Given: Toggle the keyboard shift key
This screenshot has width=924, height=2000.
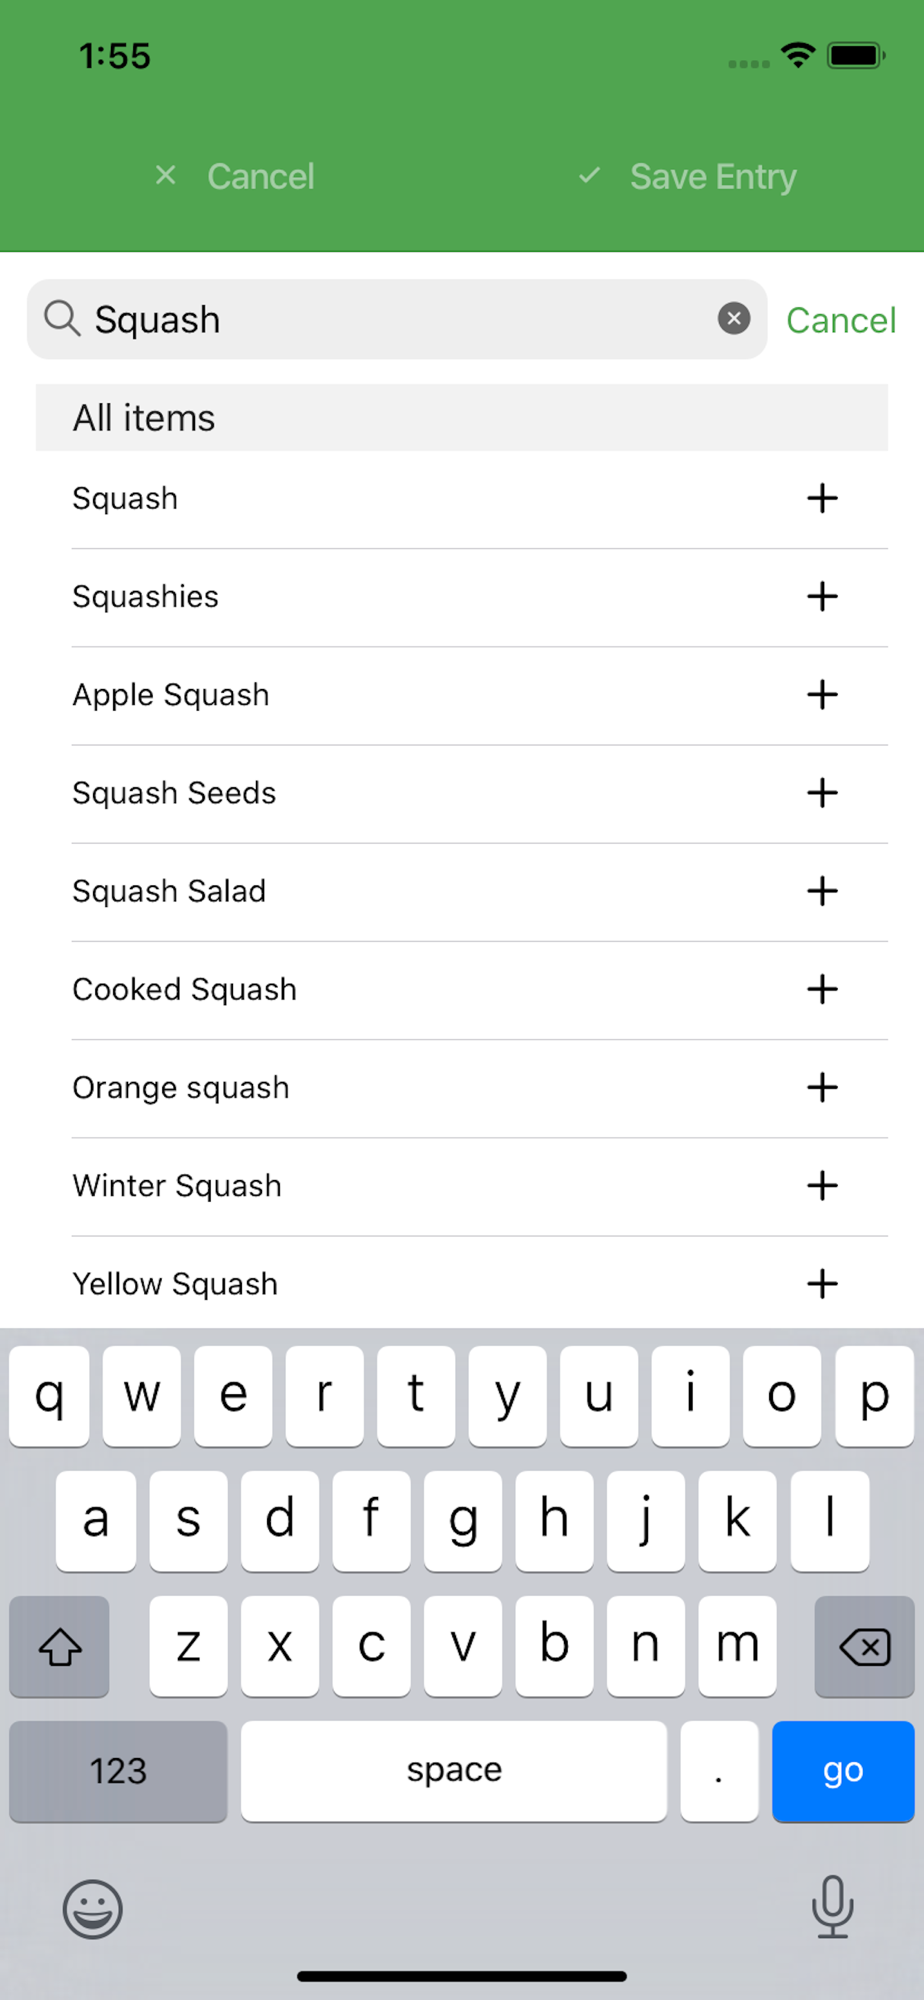Looking at the screenshot, I should coord(60,1646).
